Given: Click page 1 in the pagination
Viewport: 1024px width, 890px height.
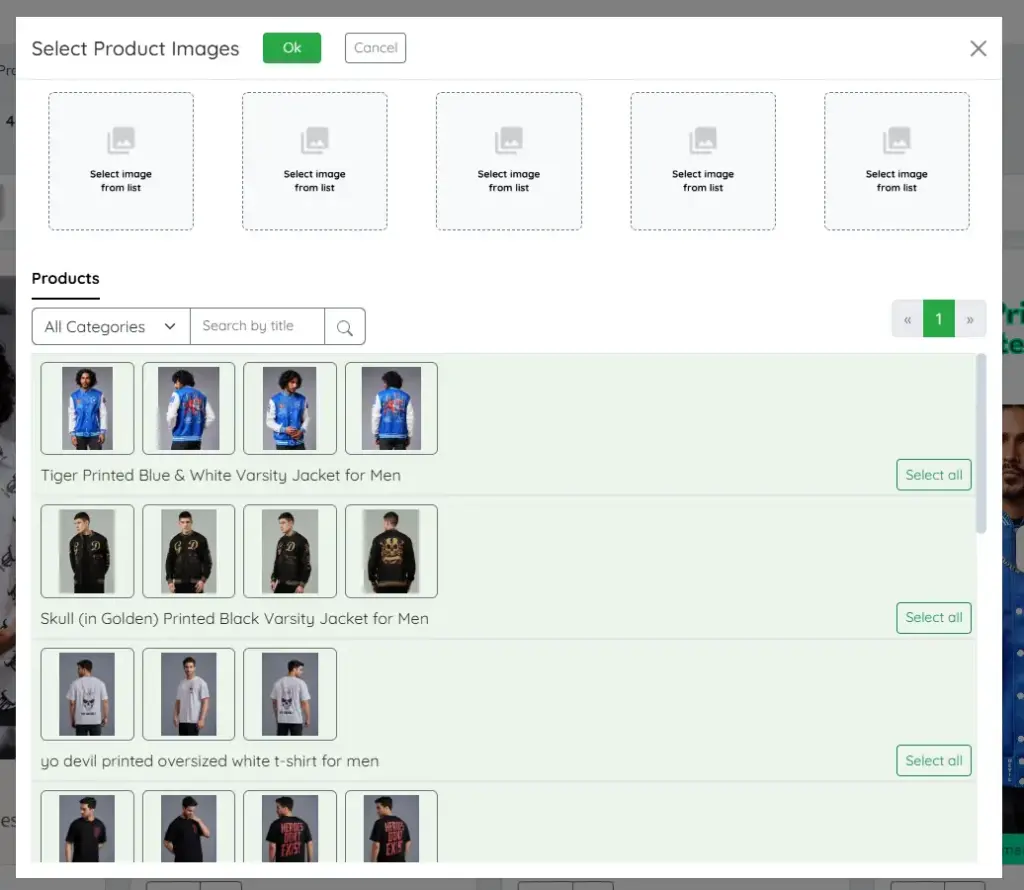Looking at the screenshot, I should [x=938, y=318].
